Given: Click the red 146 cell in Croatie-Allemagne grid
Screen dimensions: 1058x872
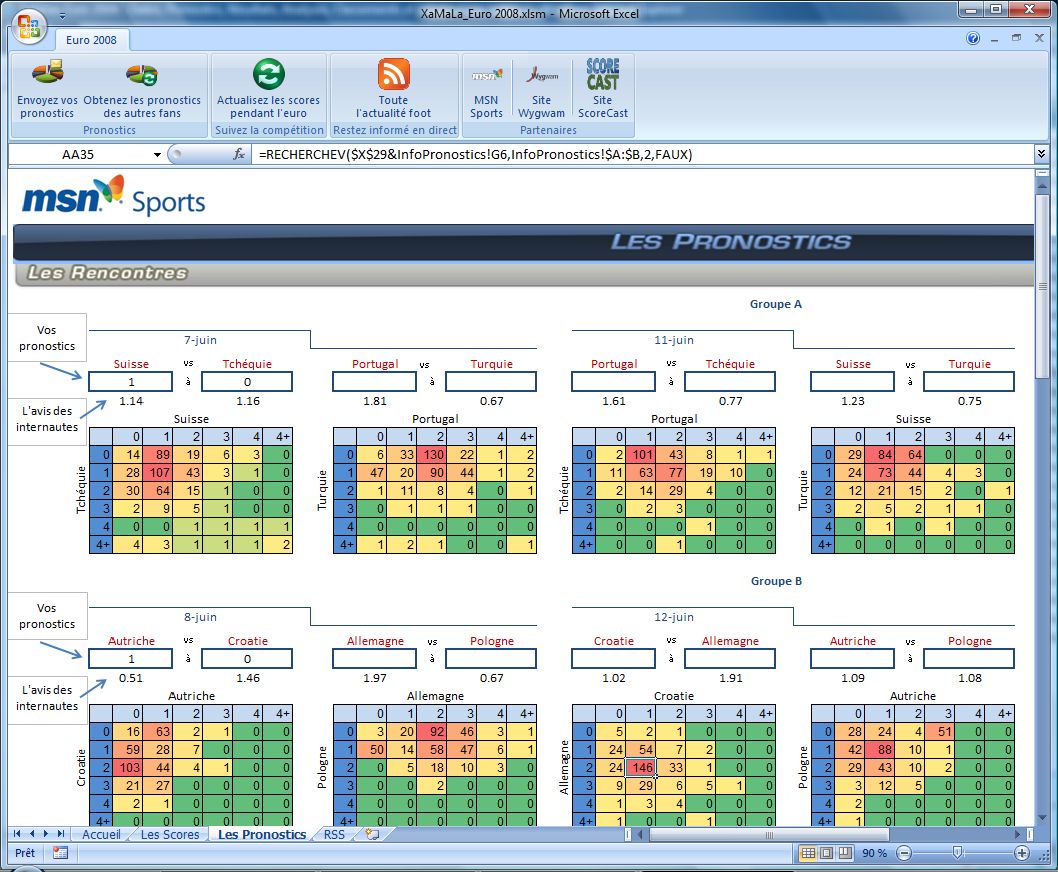Looking at the screenshot, I should tap(640, 767).
